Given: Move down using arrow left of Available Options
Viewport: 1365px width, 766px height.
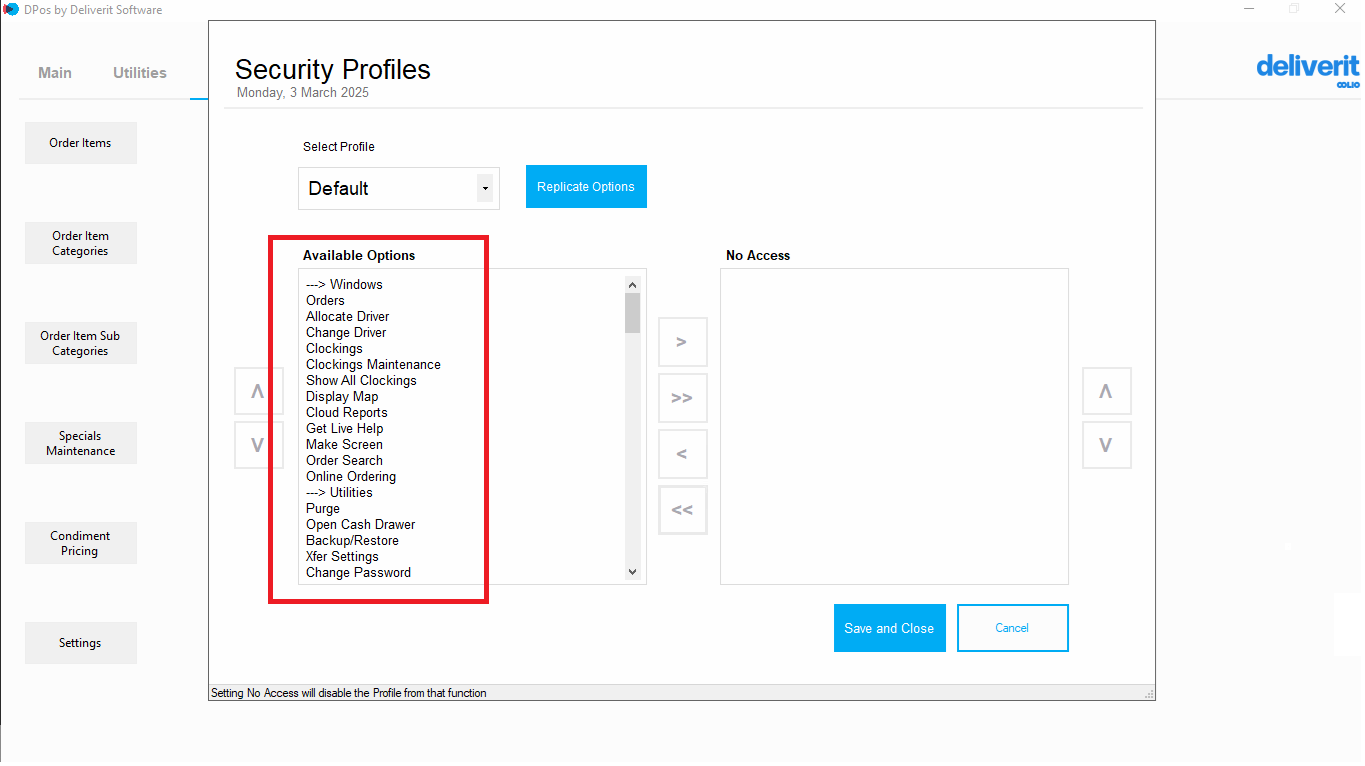Looking at the screenshot, I should (258, 445).
